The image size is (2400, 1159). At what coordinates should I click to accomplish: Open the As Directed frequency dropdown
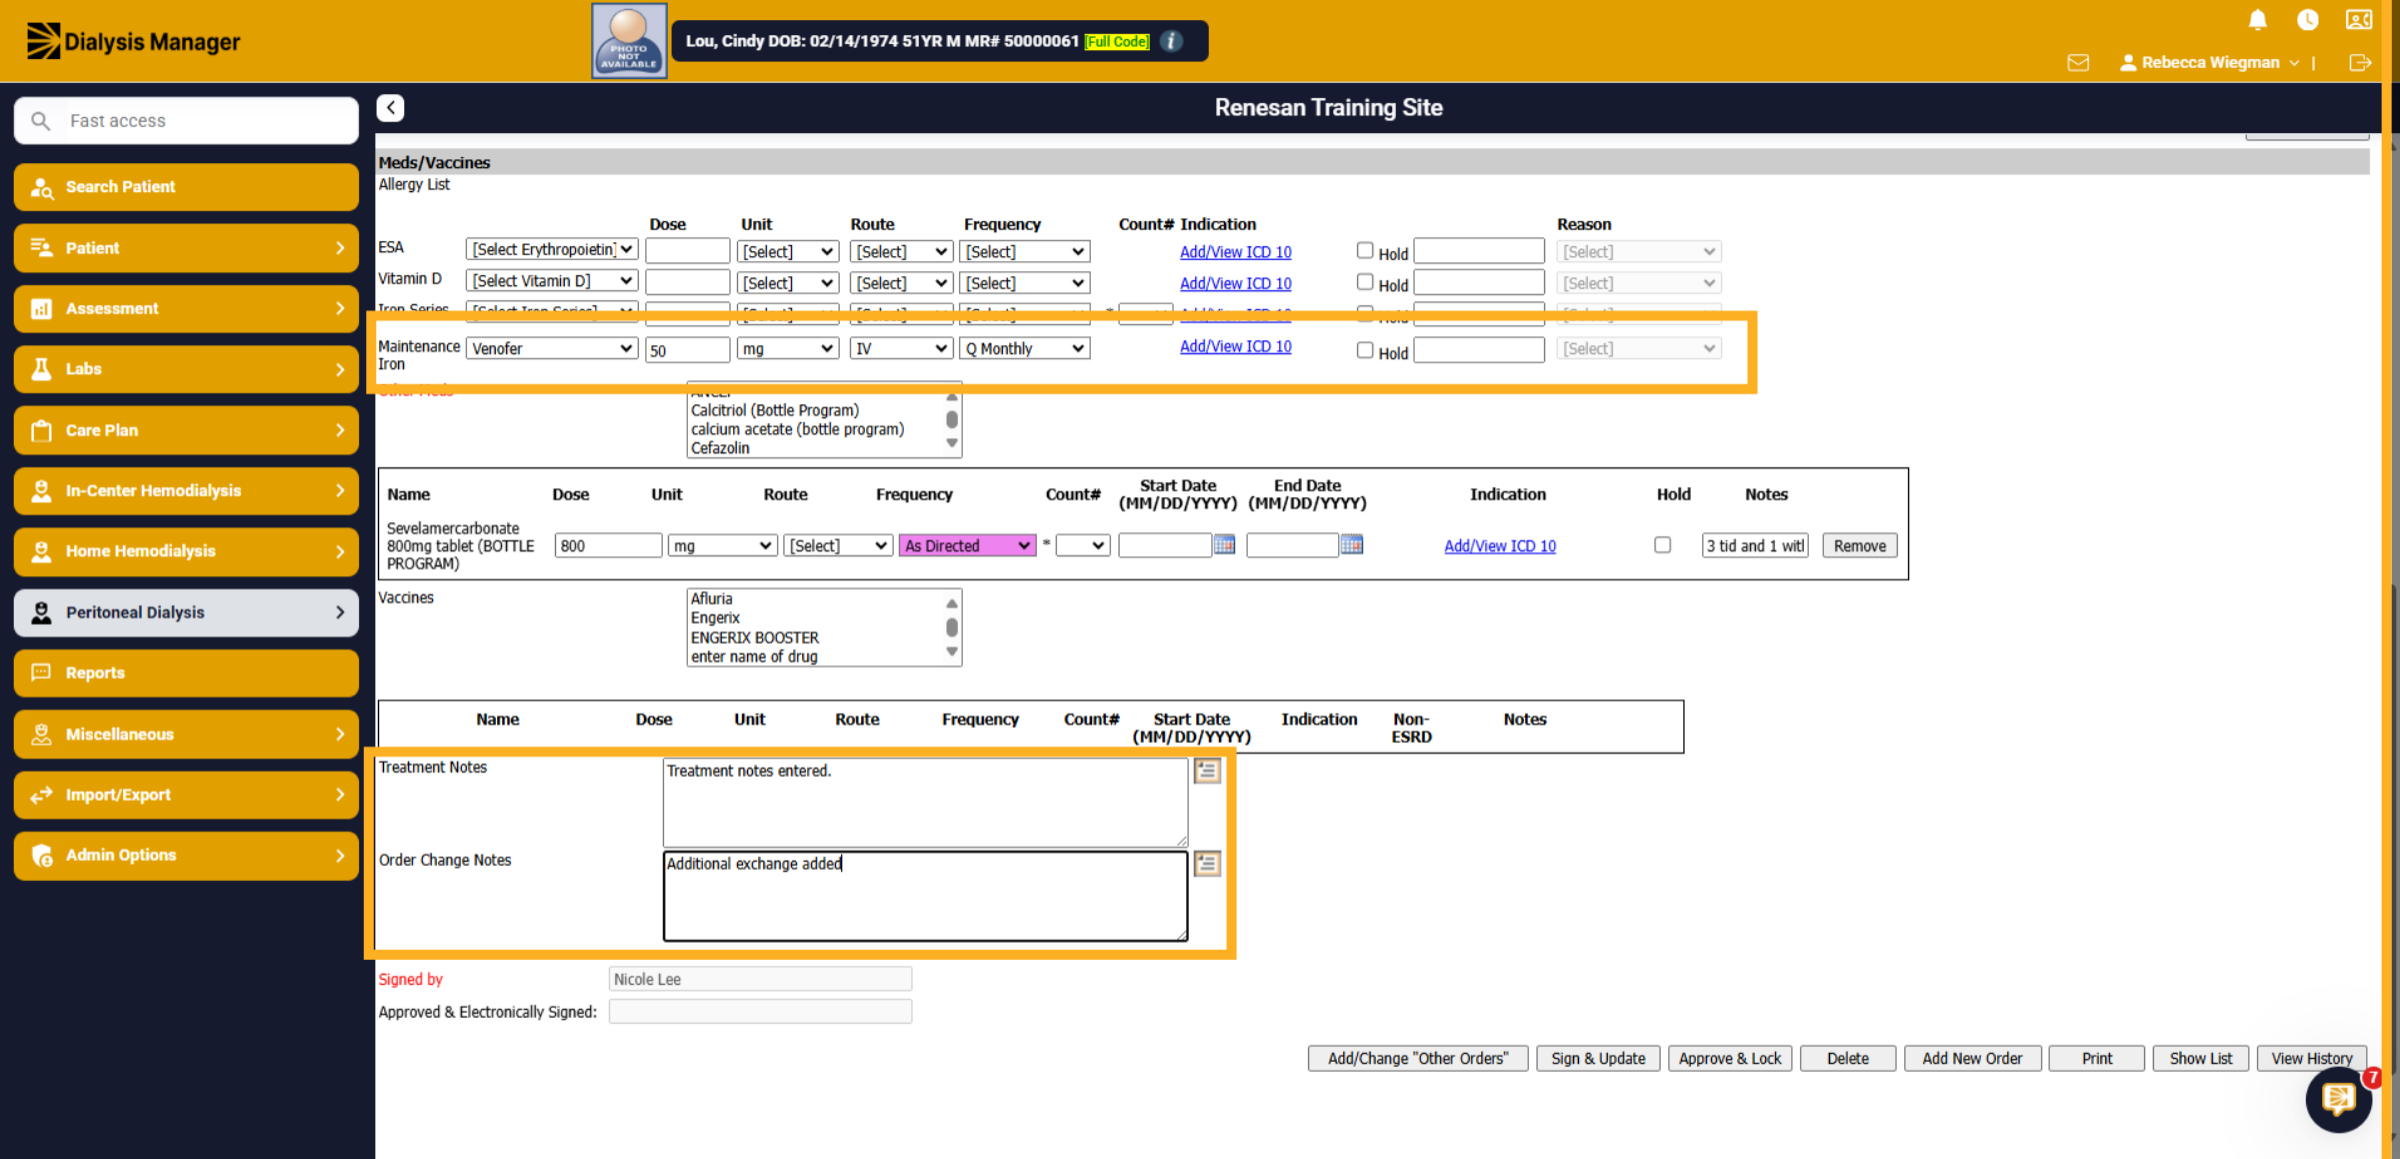tap(967, 545)
